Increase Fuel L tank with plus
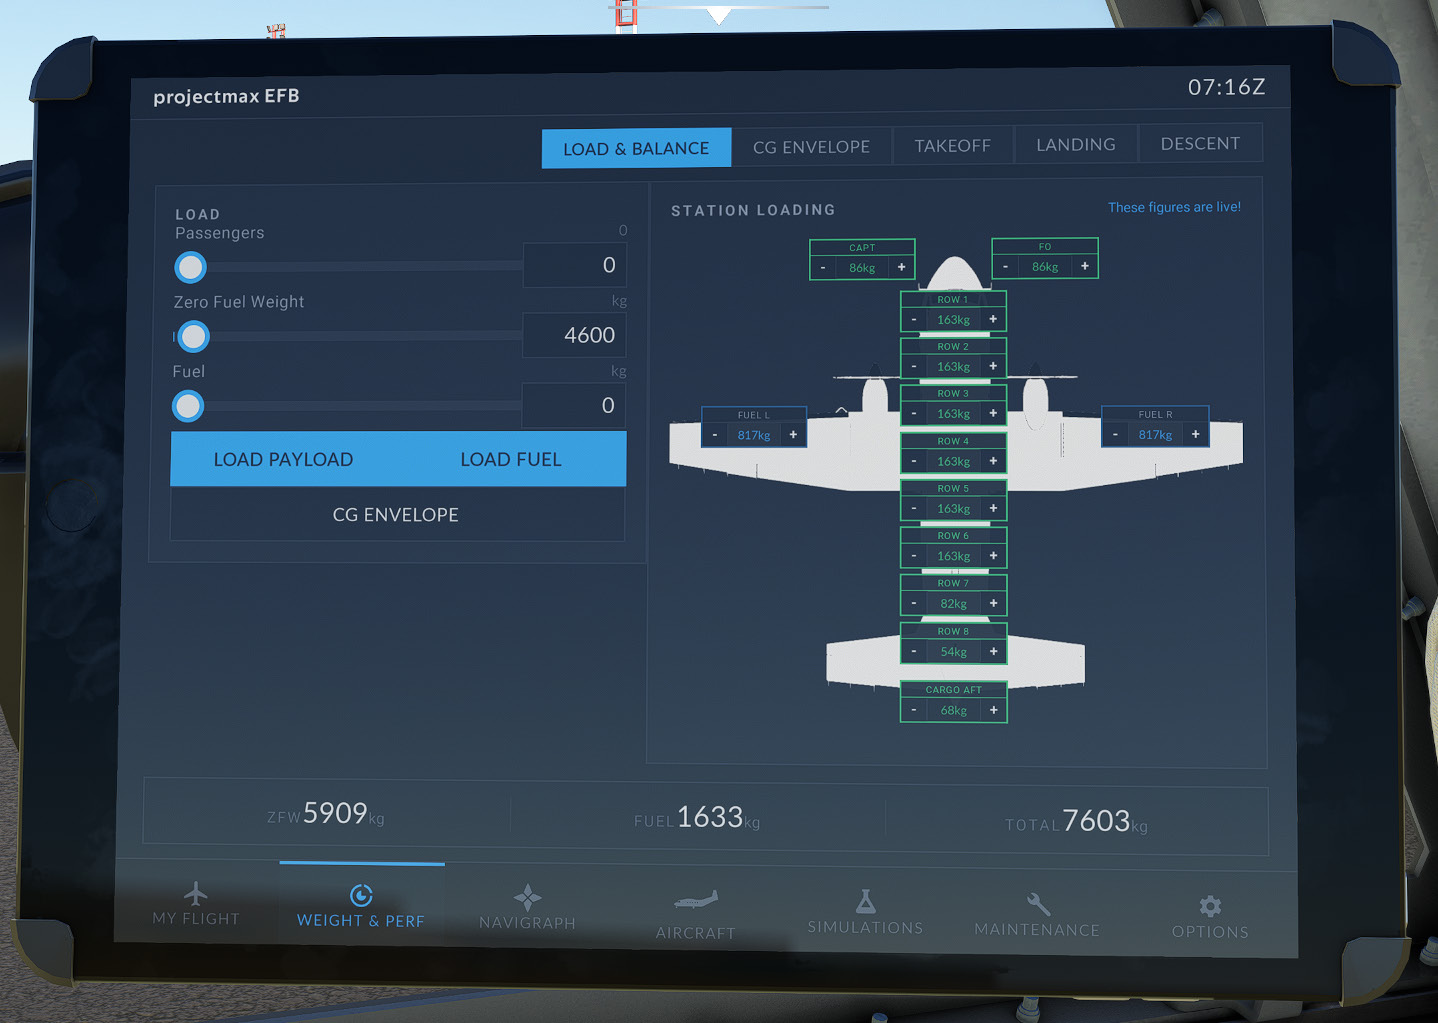Screen dimensions: 1438x1023 click(793, 434)
